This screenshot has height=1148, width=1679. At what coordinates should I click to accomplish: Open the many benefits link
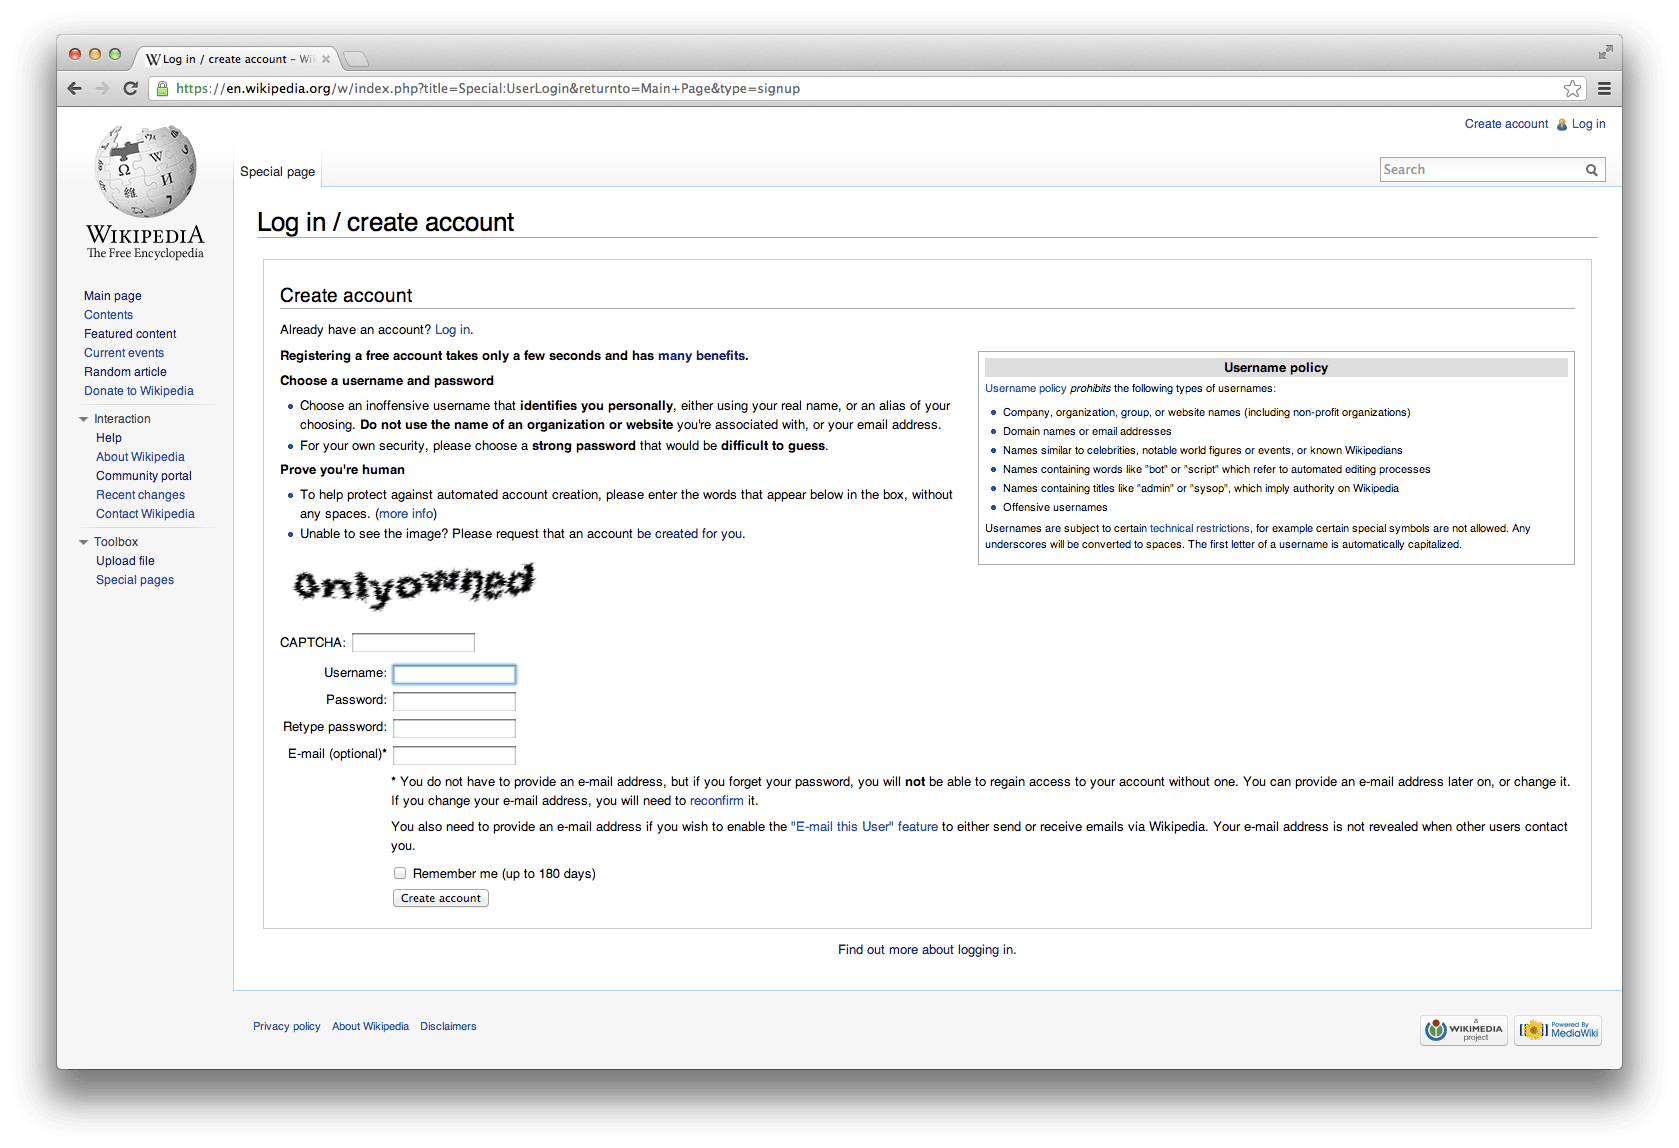point(701,356)
